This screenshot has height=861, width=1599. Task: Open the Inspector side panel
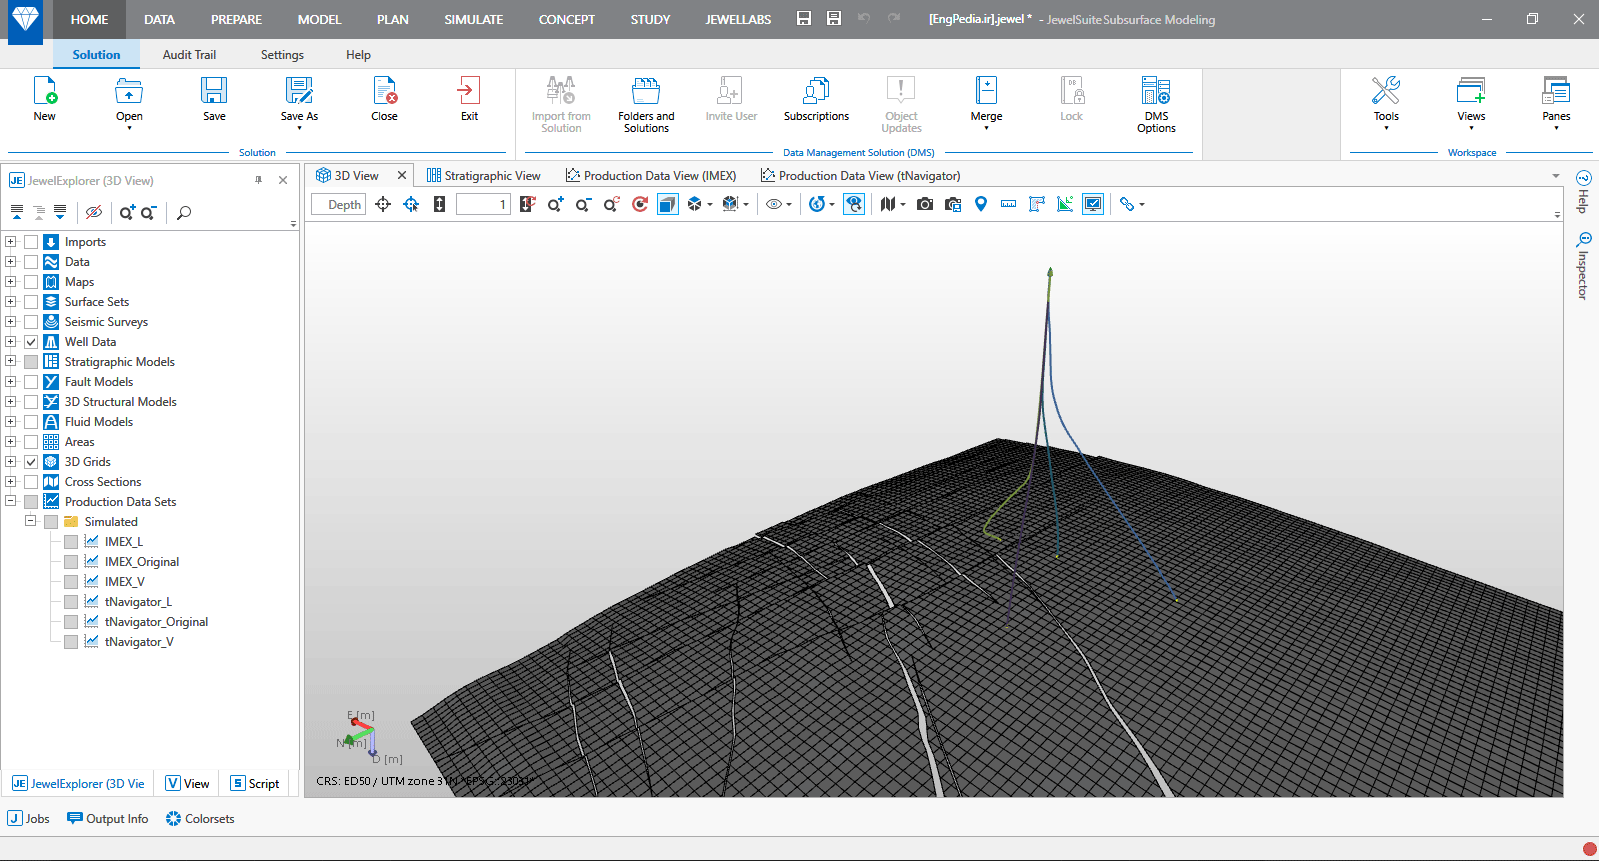click(x=1583, y=266)
